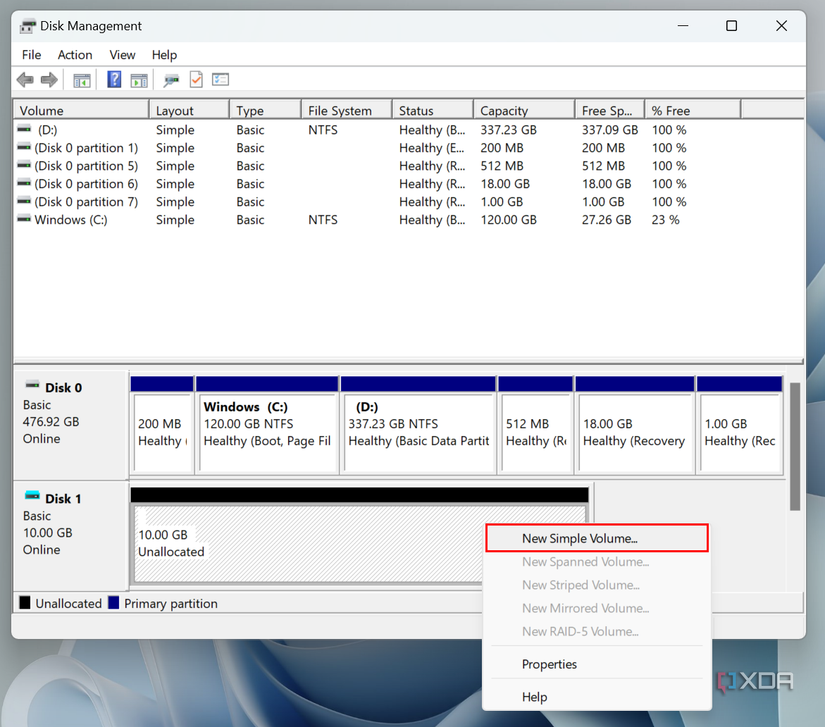Viewport: 825px width, 727px height.
Task: Click the 337.23 GB capacity cell
Action: [508, 130]
